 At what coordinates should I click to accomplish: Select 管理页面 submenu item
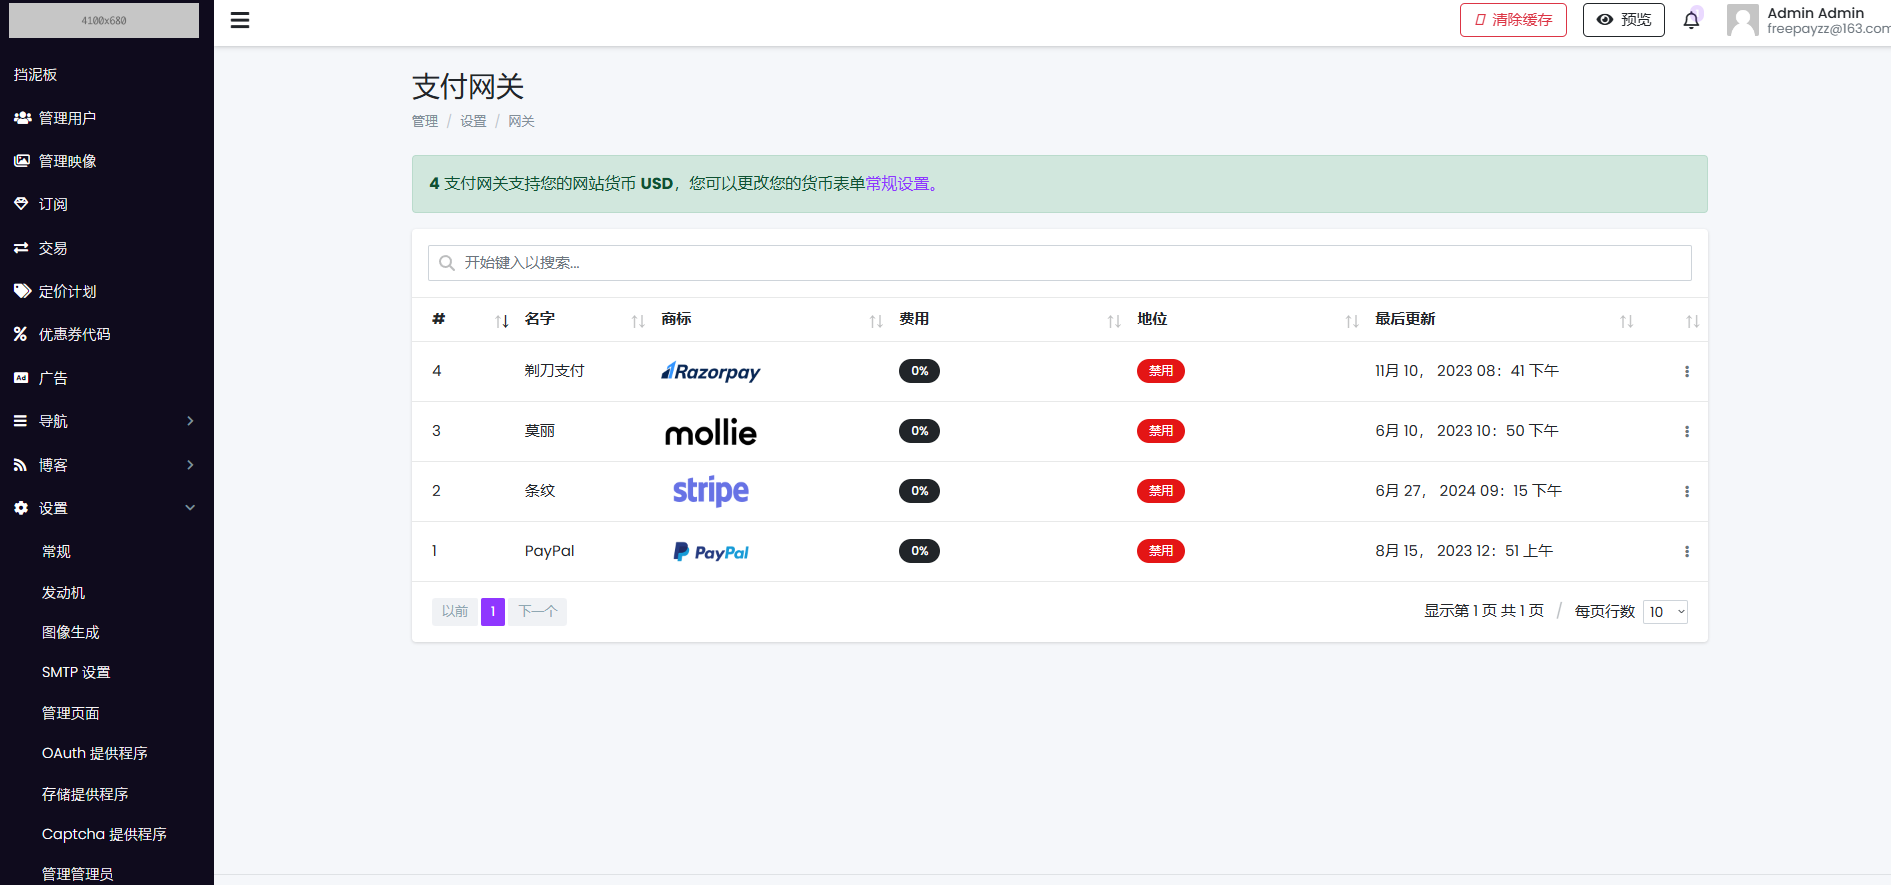pos(71,713)
